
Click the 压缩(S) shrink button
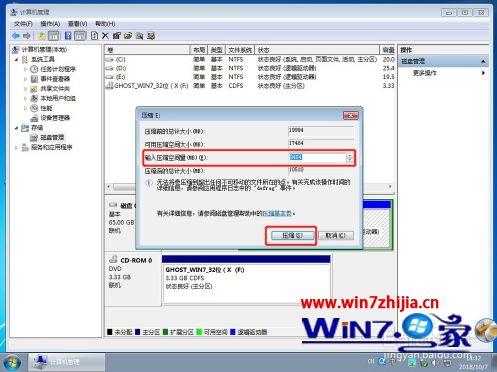click(x=292, y=236)
